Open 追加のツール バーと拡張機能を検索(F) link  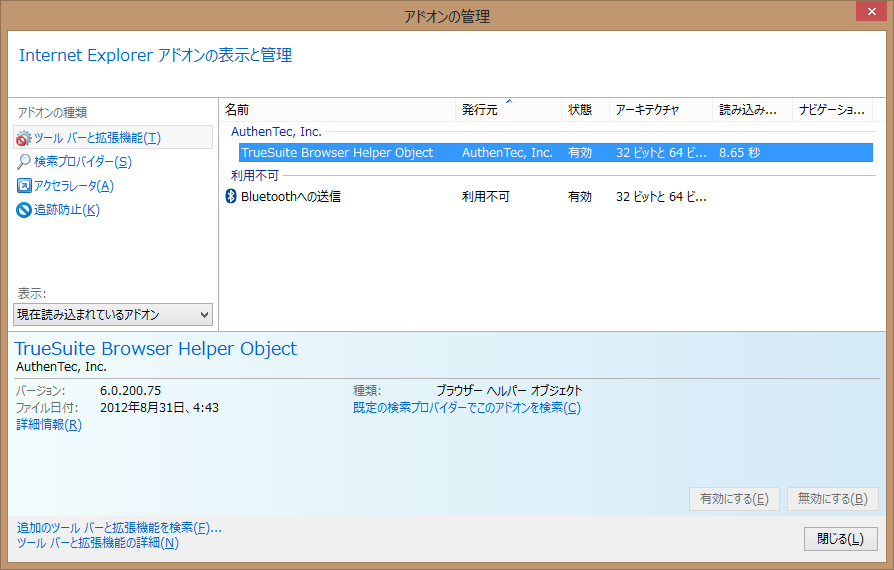[x=119, y=528]
